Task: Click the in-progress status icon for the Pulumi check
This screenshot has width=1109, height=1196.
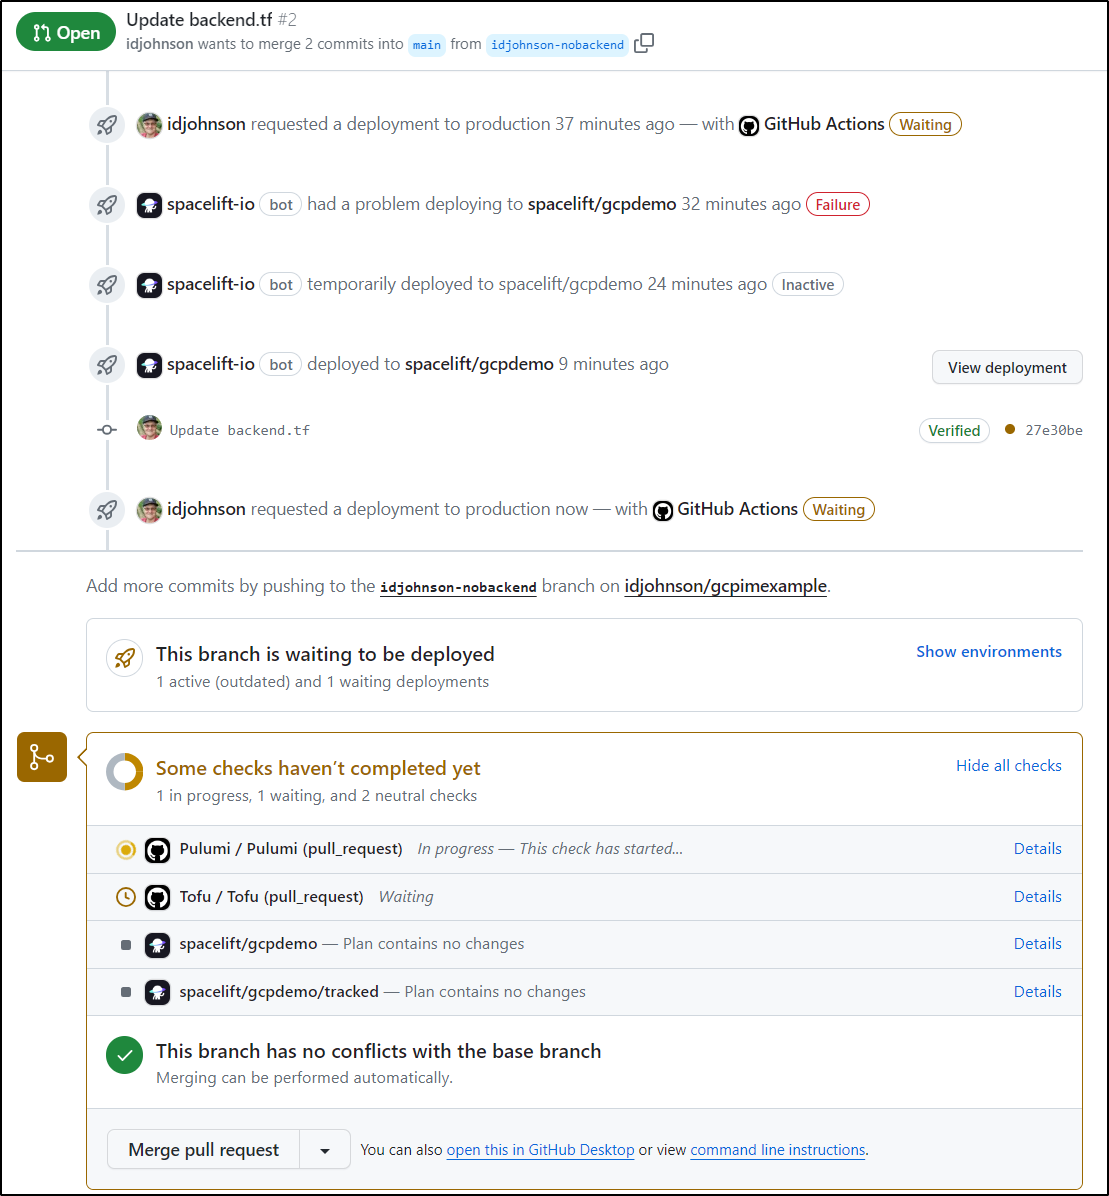Action: pos(126,850)
